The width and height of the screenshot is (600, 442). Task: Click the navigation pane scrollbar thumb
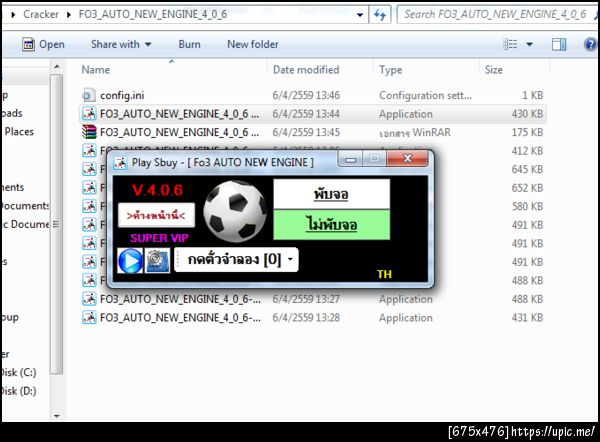(57, 224)
